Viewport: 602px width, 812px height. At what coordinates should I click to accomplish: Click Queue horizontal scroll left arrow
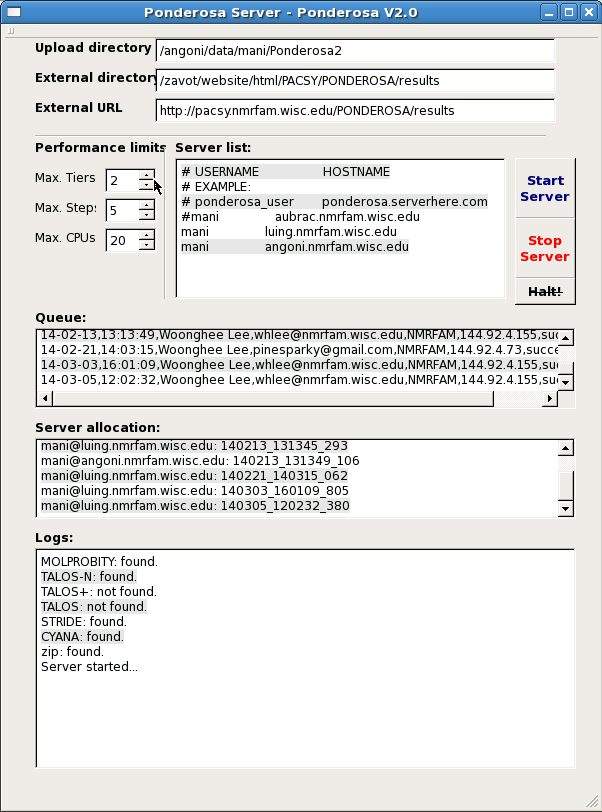tap(45, 398)
